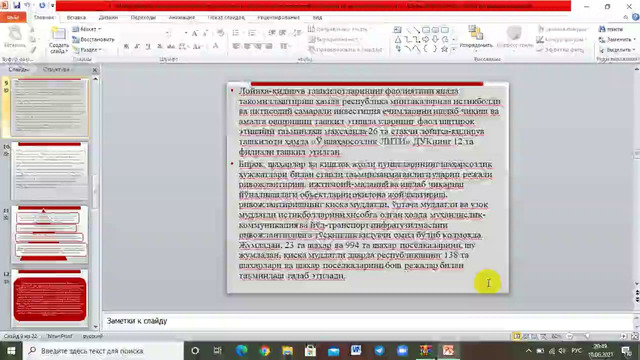This screenshot has height=360, width=640.
Task: Open the Макет layout dropdown
Action: 87,29
